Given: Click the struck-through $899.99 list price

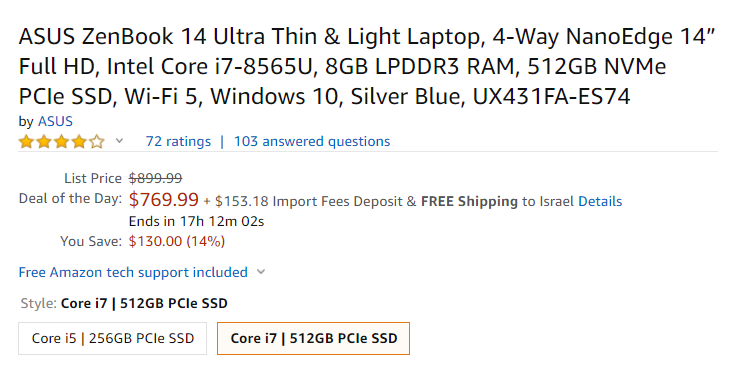Looking at the screenshot, I should (x=155, y=178).
